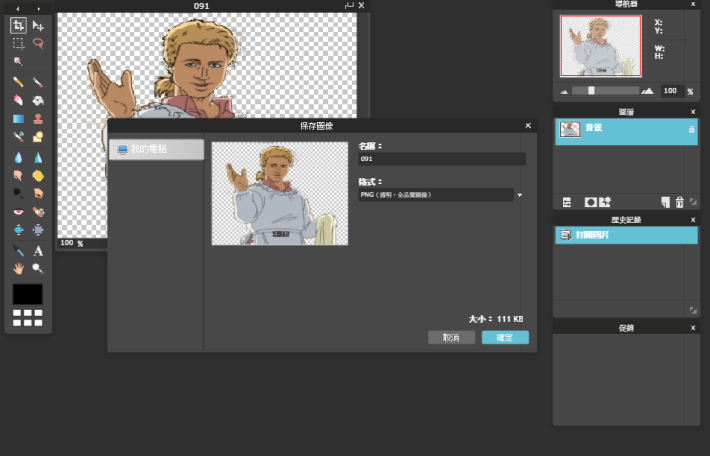The height and width of the screenshot is (456, 710).
Task: Click the navigator zoom percentage field showing 100
Action: (x=672, y=91)
